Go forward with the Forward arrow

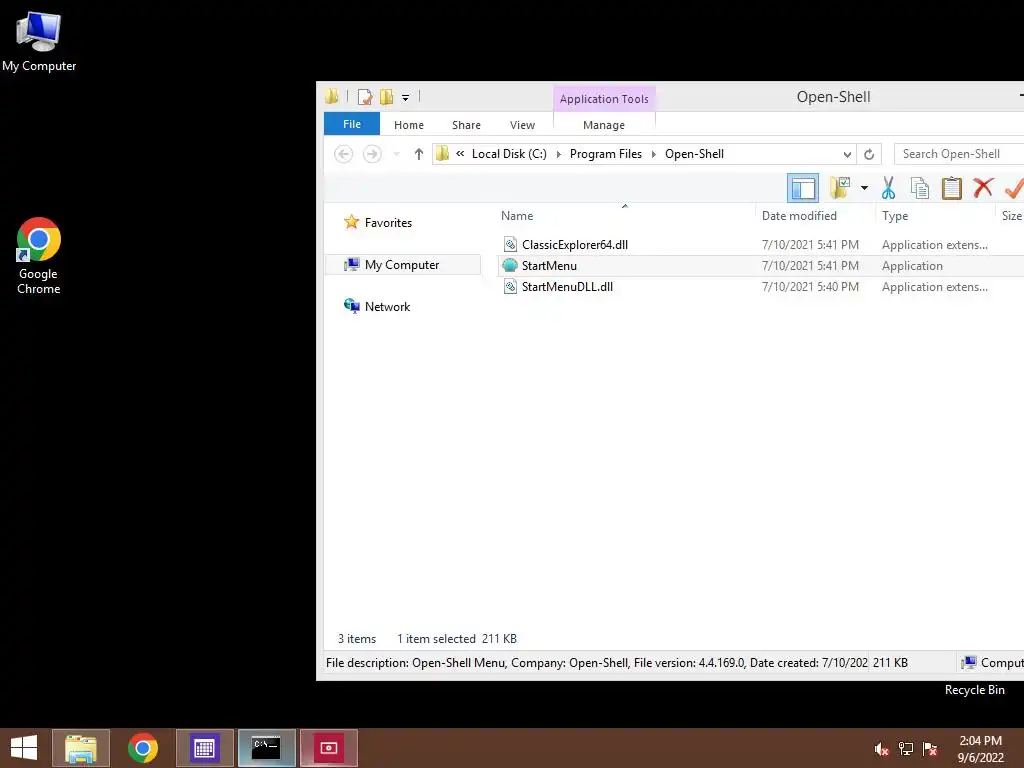[x=372, y=154]
